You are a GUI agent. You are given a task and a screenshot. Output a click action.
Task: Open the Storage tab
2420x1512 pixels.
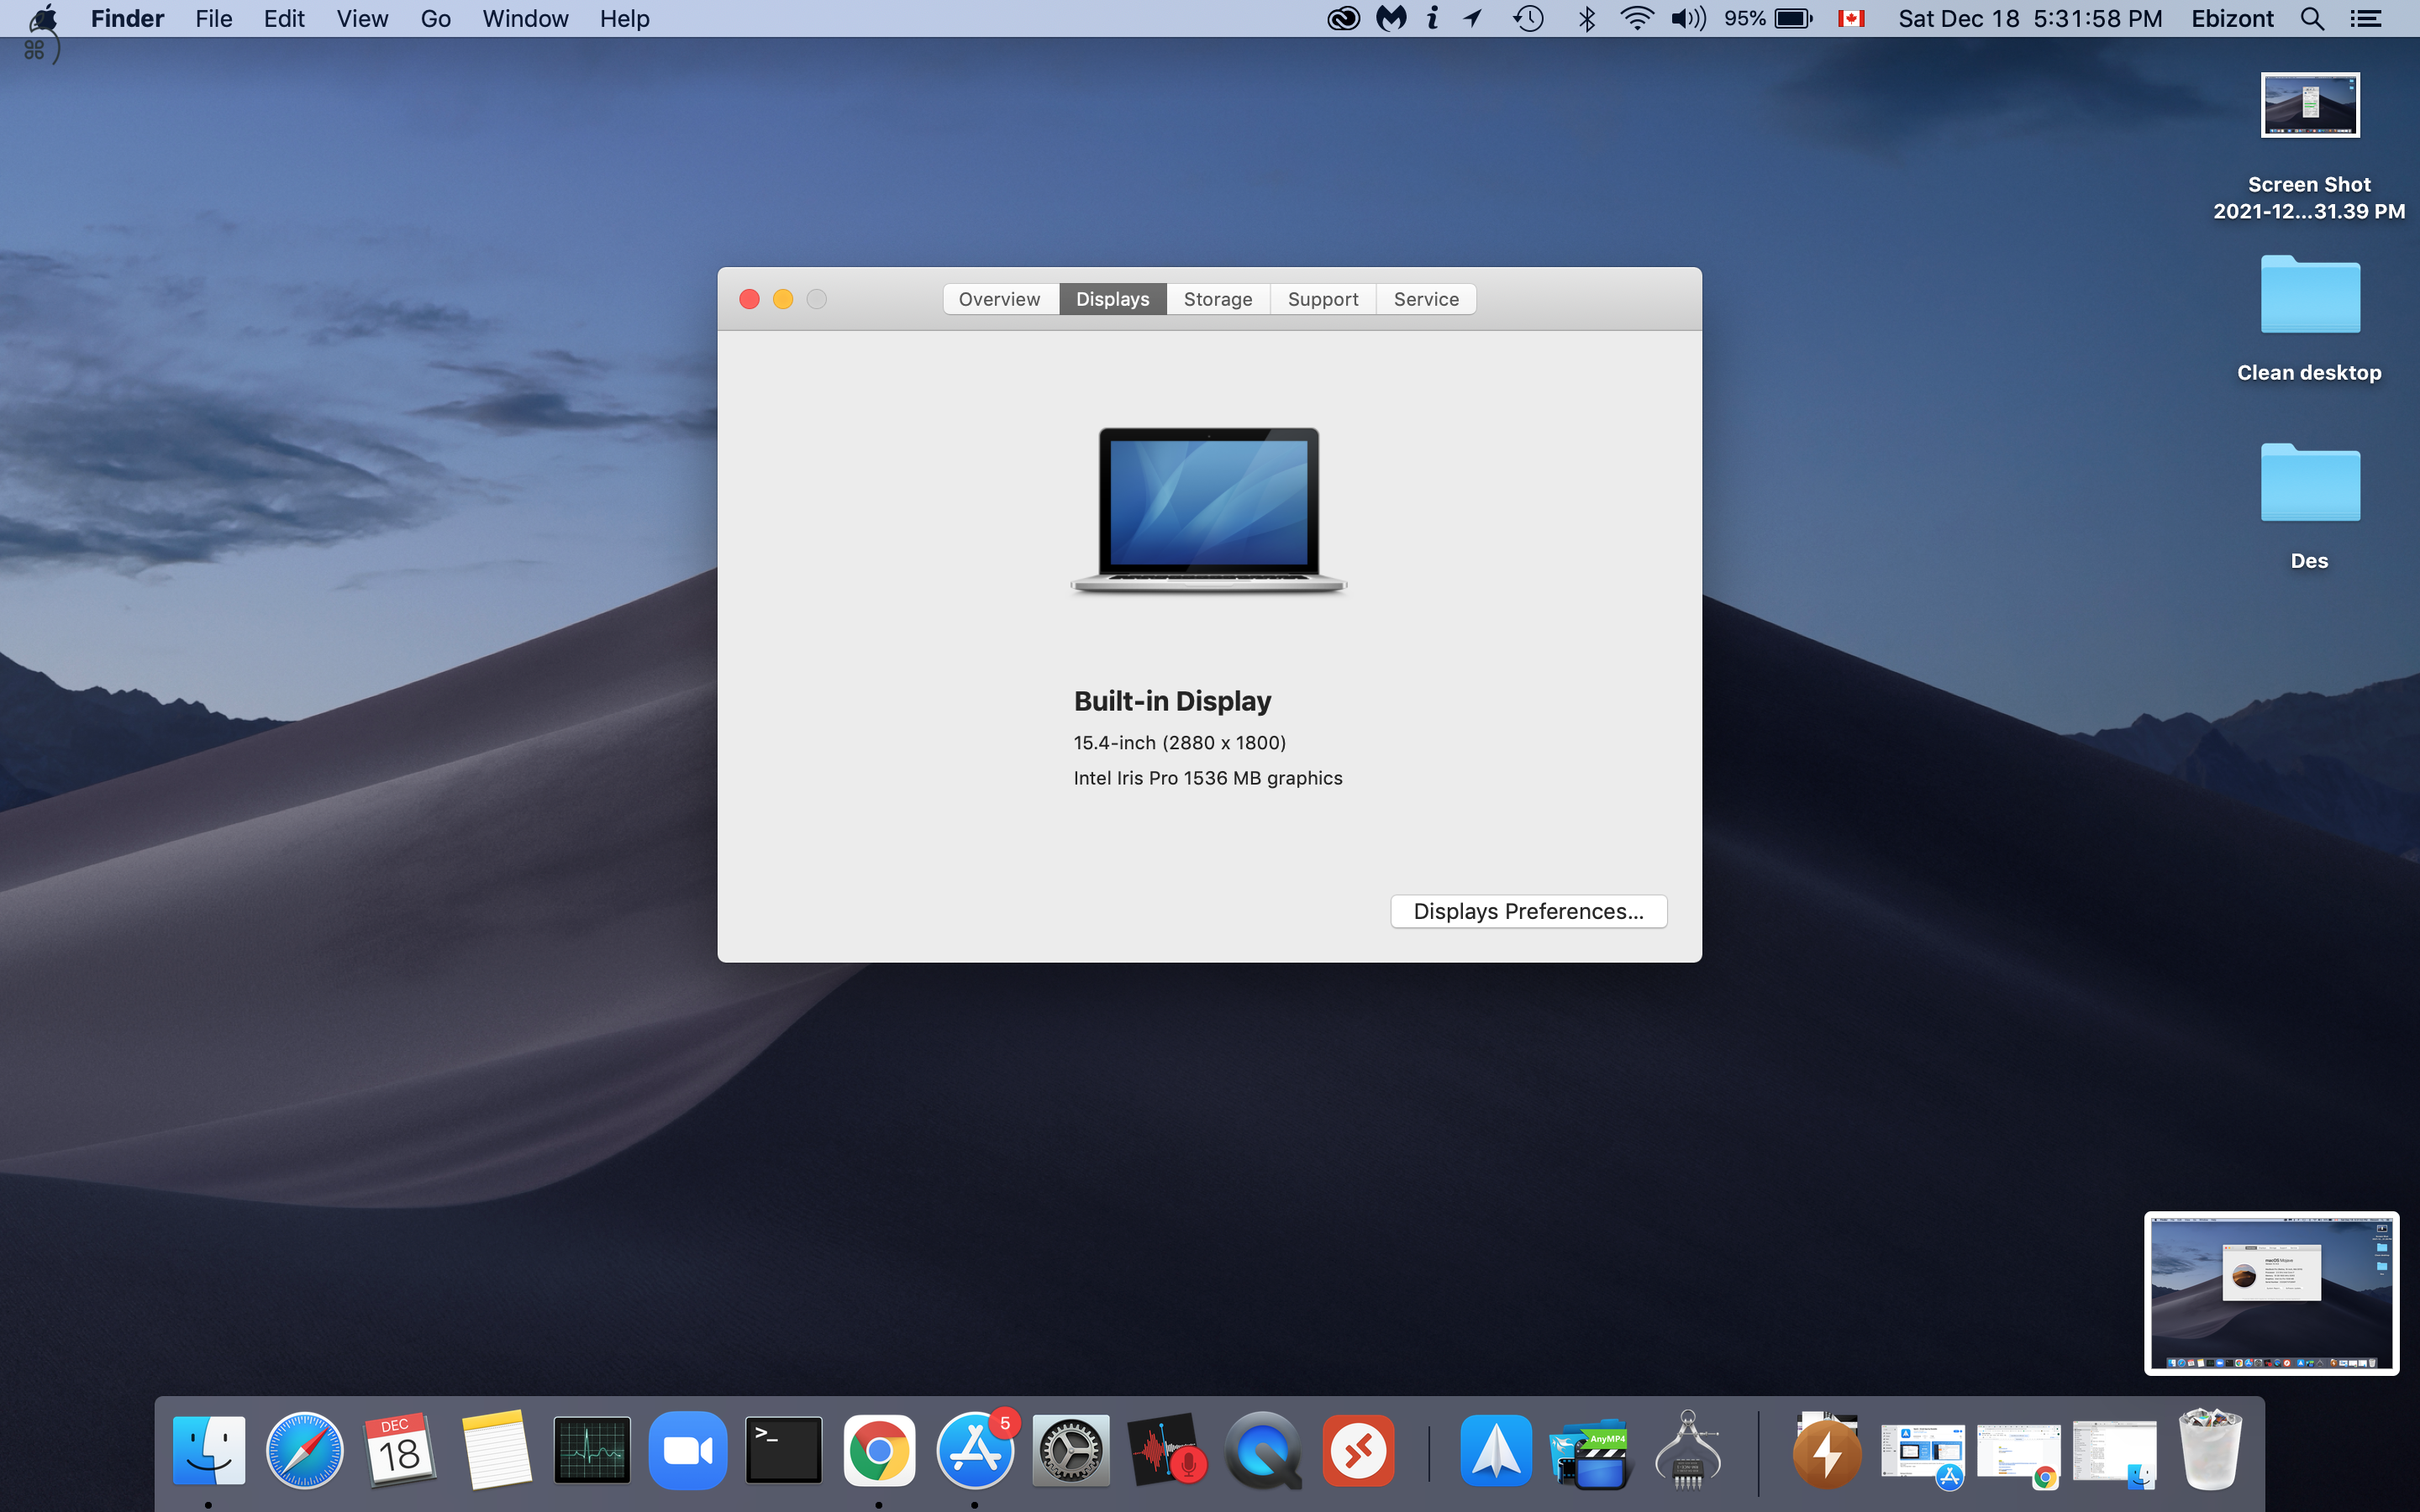[1218, 299]
